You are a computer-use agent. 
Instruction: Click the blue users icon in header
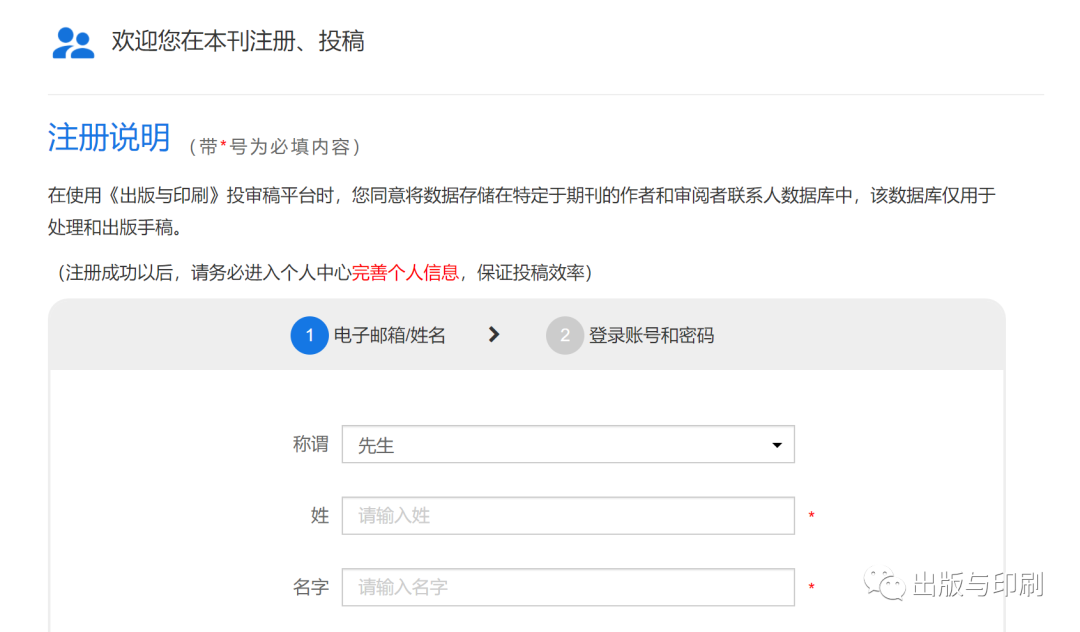(73, 43)
